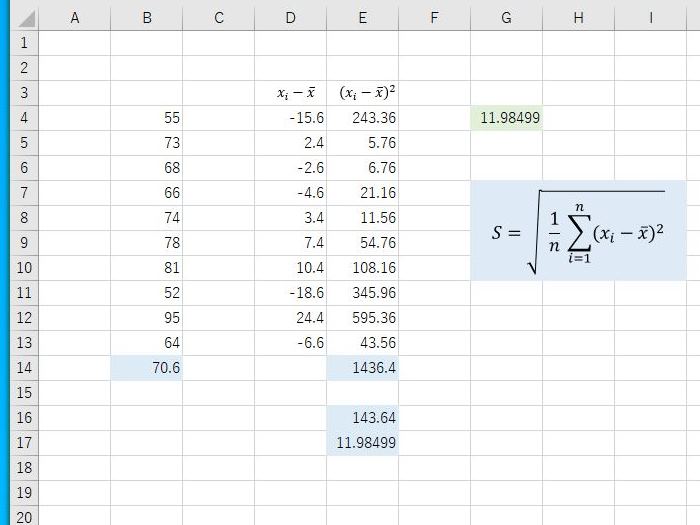The height and width of the screenshot is (525, 700).
Task: Click cell containing 81
Action: pyautogui.click(x=146, y=268)
